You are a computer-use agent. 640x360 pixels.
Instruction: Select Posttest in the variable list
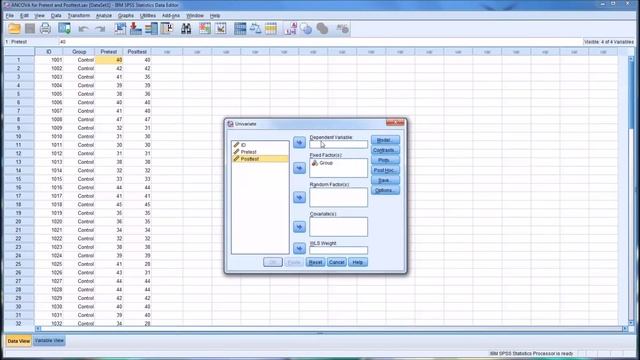[260, 159]
